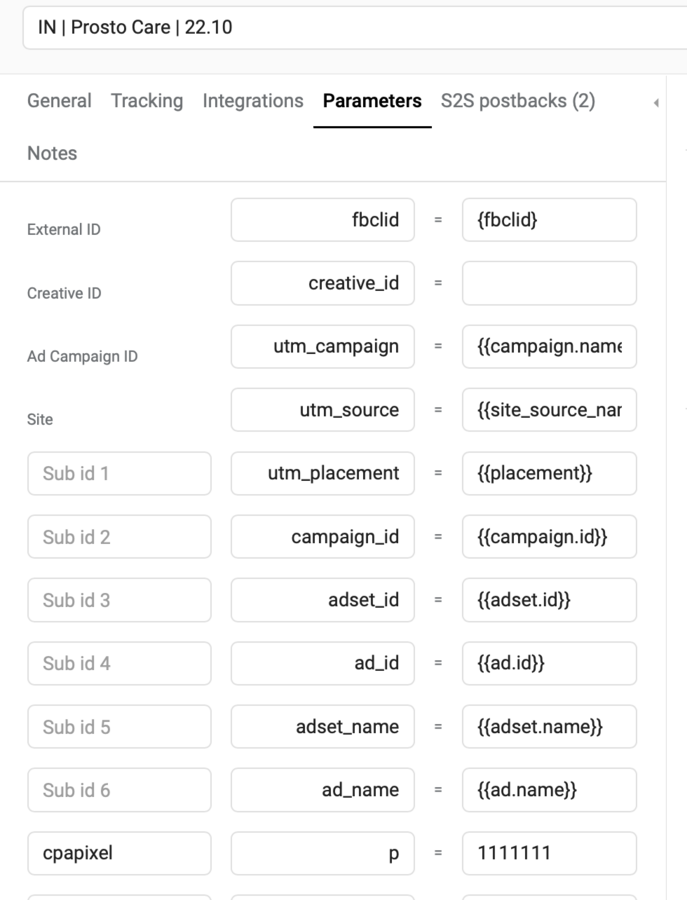Select the {{campaign.id}} value field
687x900 pixels.
pos(549,537)
